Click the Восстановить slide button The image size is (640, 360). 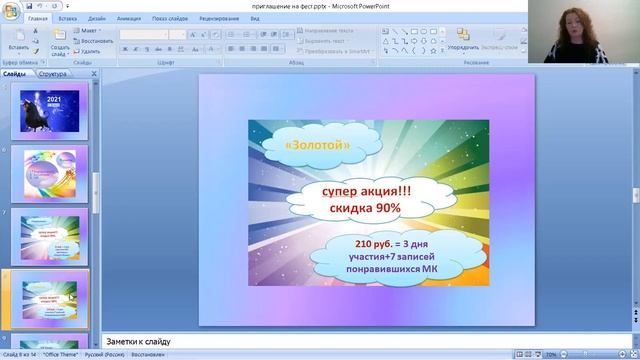[93, 41]
